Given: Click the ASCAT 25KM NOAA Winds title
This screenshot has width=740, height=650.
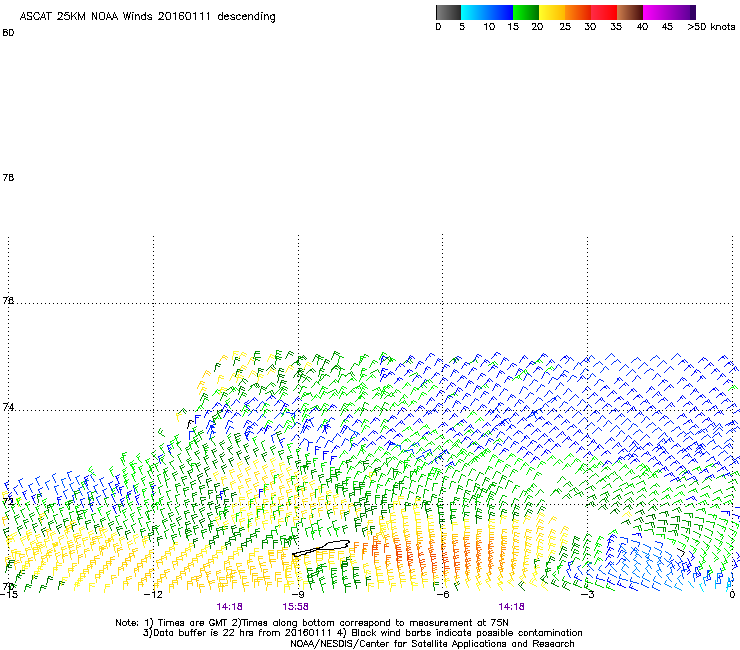Looking at the screenshot, I should point(147,17).
